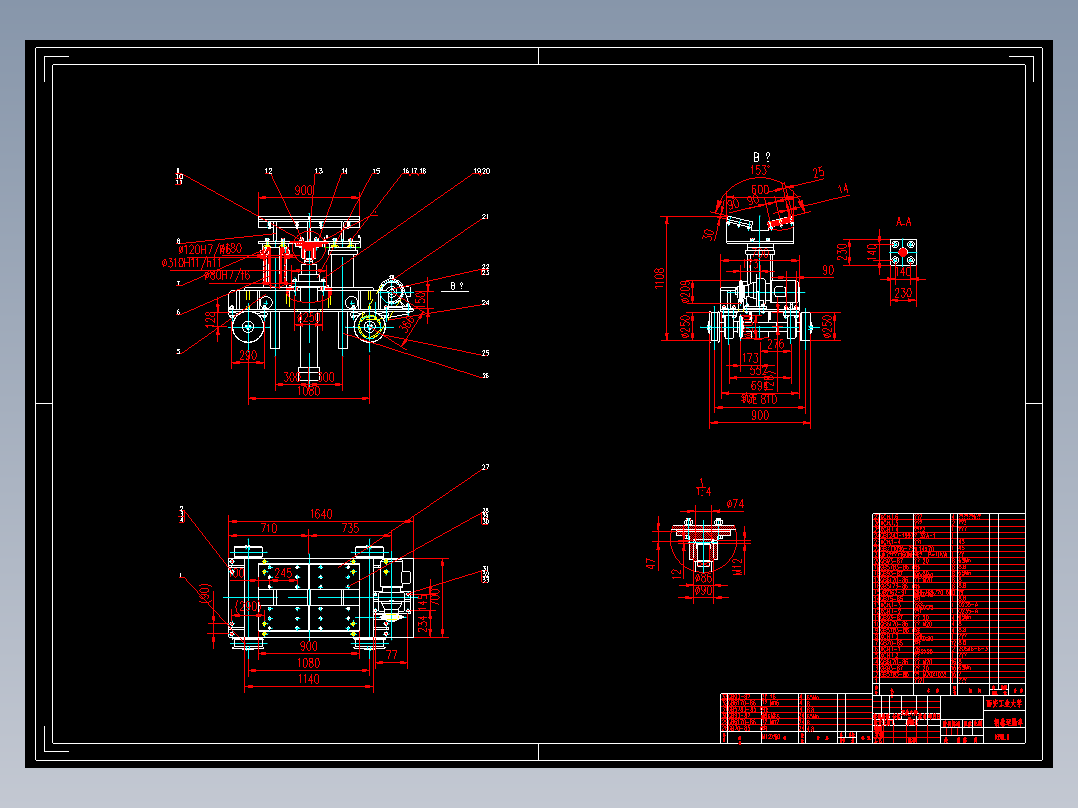
Task: Click the 710 dimension in plan view
Action: point(269,528)
